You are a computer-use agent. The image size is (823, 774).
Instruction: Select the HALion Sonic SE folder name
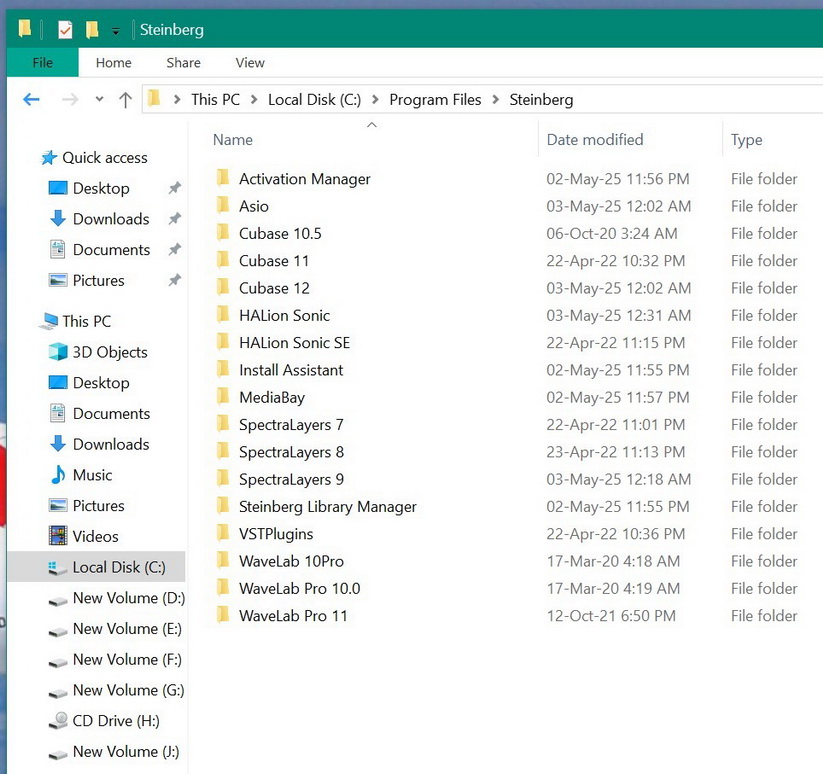294,343
